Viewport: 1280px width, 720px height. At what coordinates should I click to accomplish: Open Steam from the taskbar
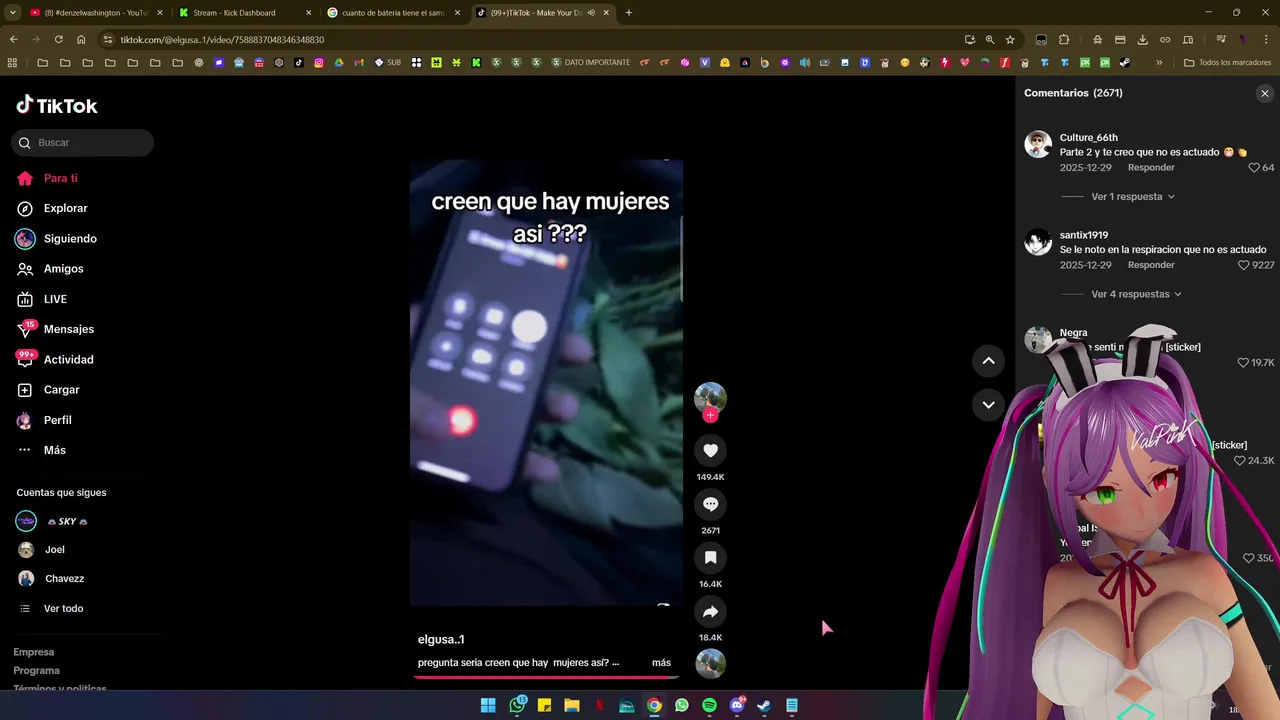[x=764, y=705]
